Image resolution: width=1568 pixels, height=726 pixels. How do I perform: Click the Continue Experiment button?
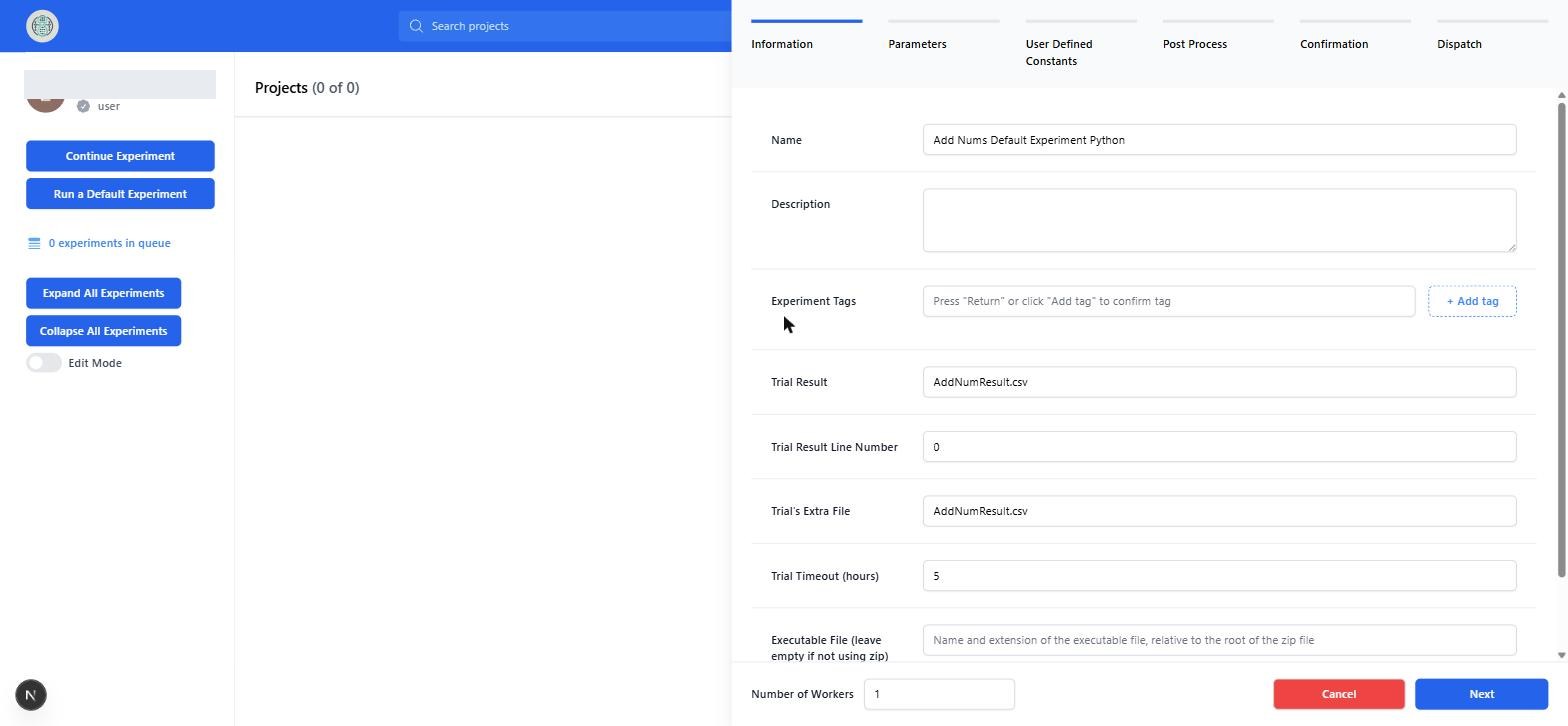(x=120, y=156)
